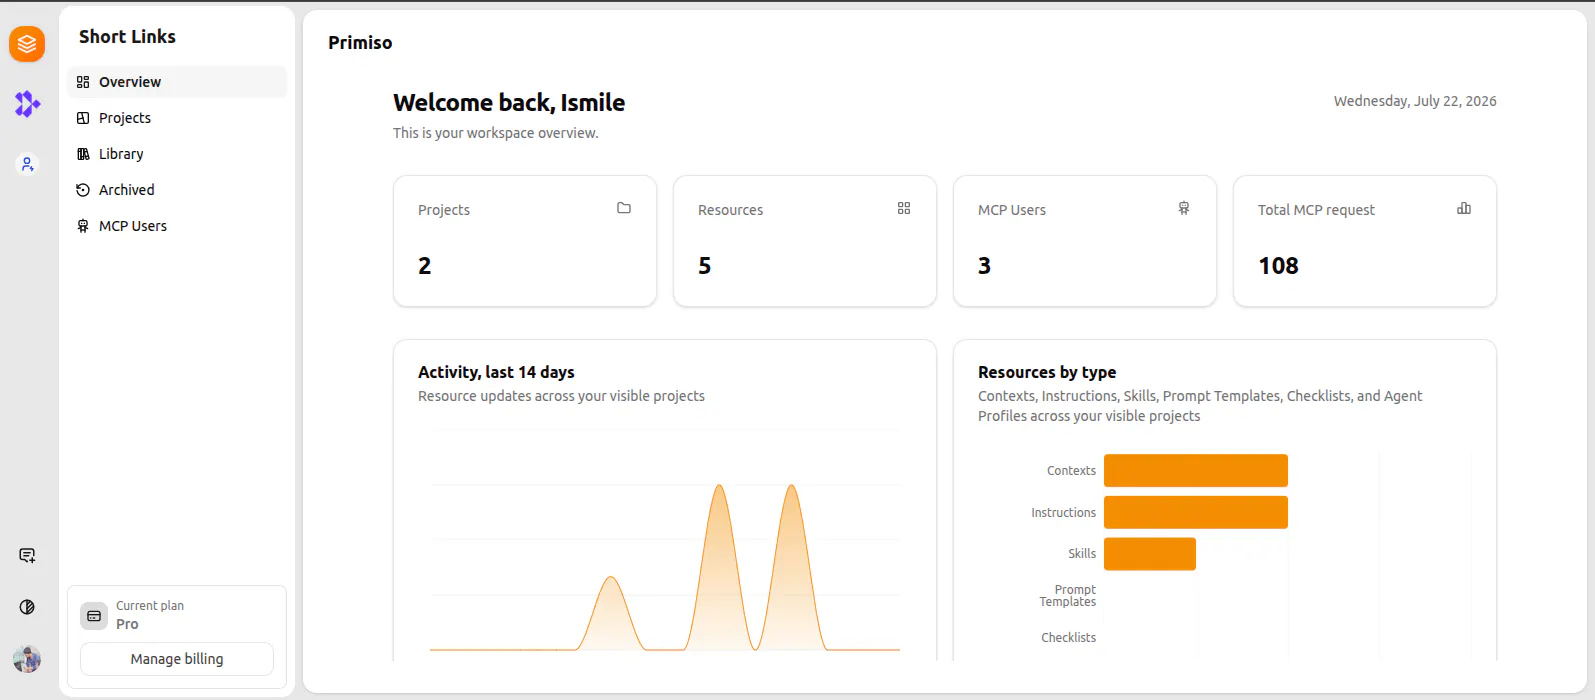Click the Skills bar in Resources chart
The height and width of the screenshot is (700, 1595).
click(x=1150, y=554)
